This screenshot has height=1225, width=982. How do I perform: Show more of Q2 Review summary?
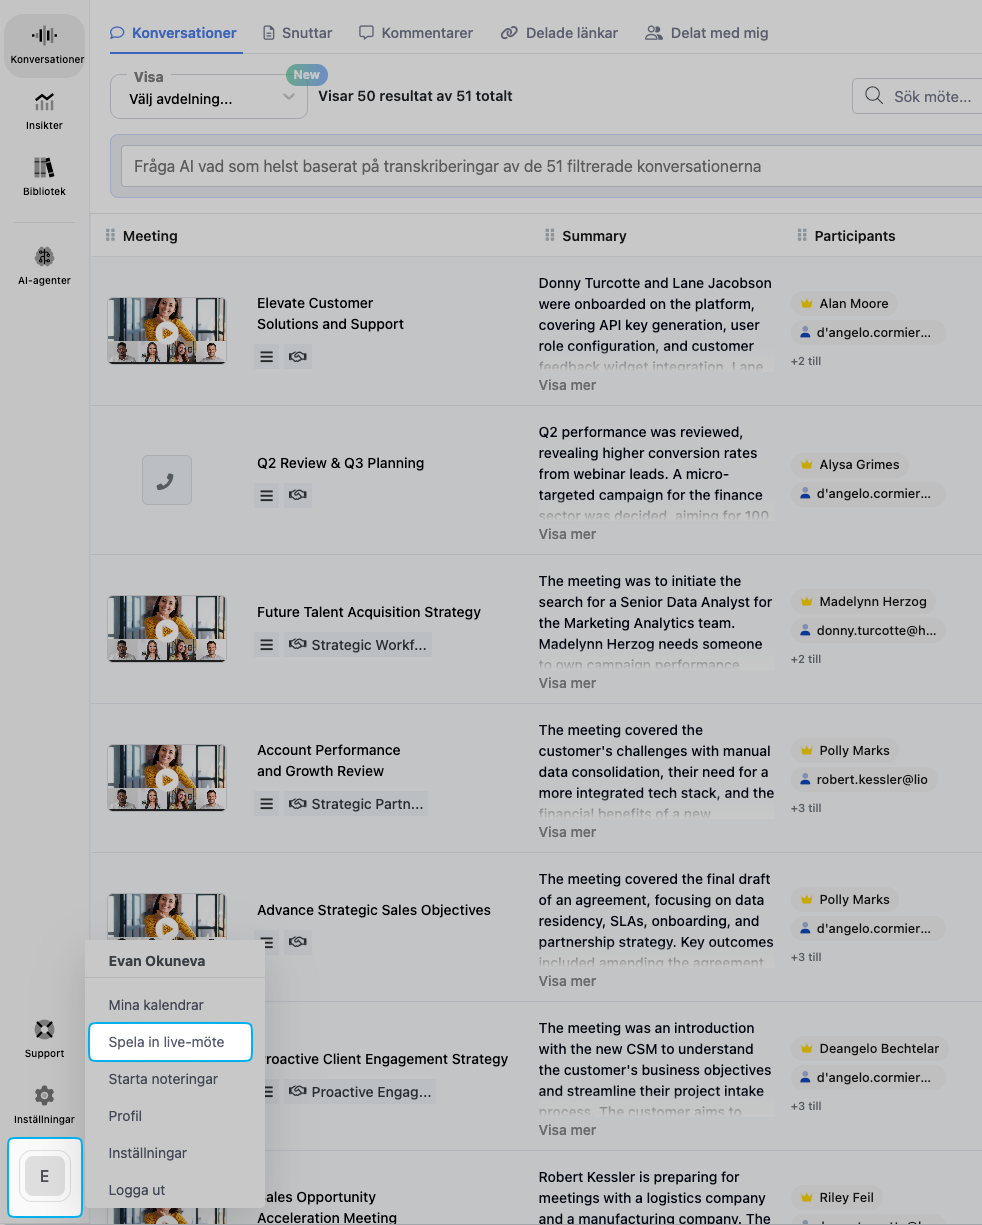(x=567, y=534)
